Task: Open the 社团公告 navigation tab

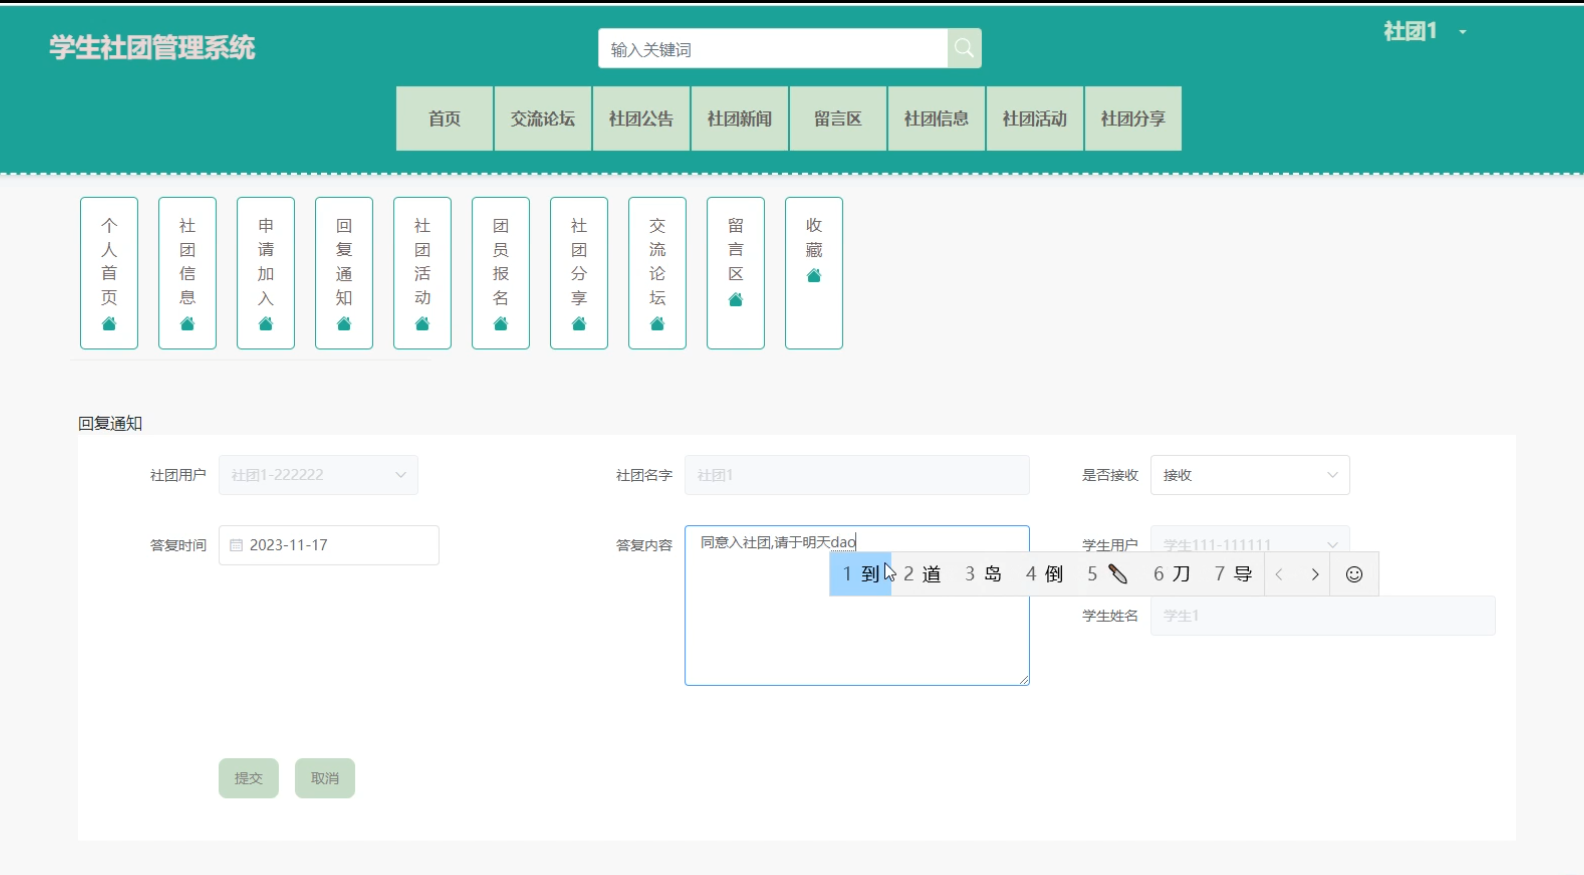Action: pos(641,119)
